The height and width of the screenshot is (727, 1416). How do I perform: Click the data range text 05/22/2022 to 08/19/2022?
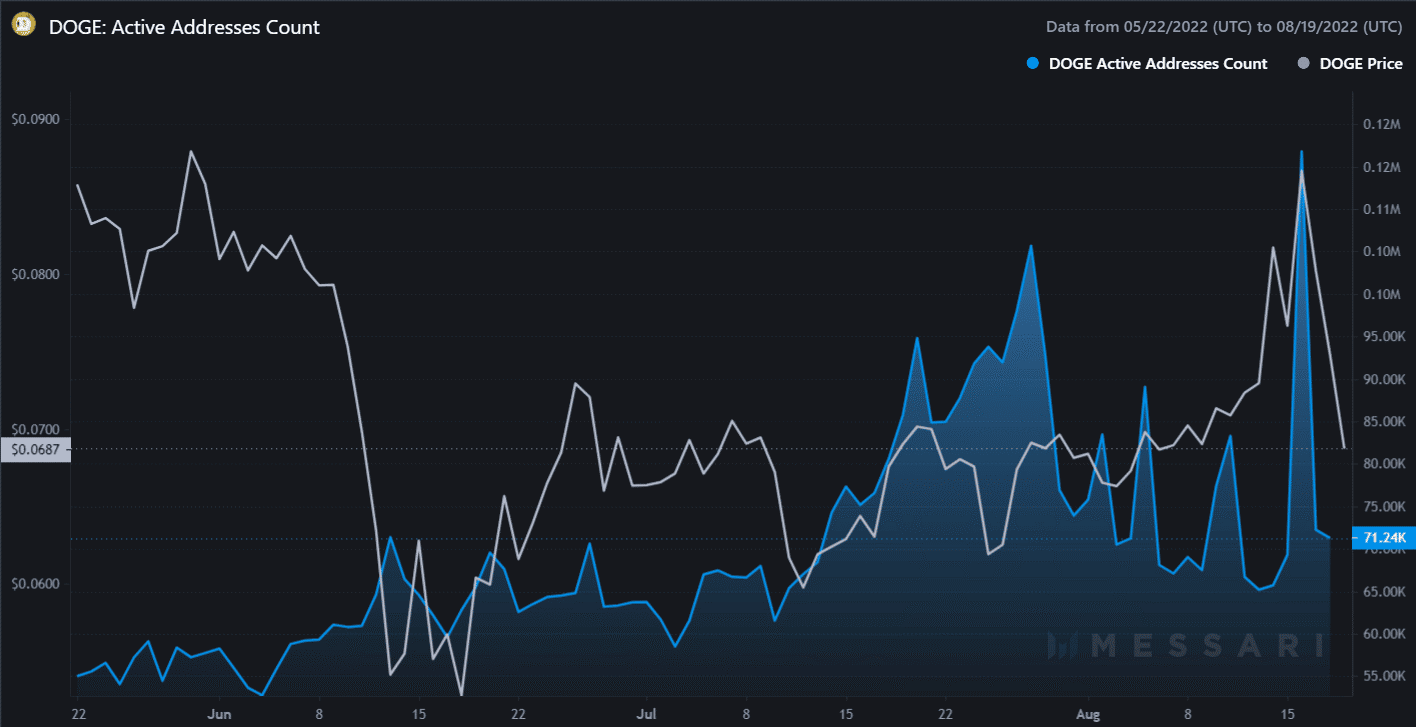[1225, 27]
